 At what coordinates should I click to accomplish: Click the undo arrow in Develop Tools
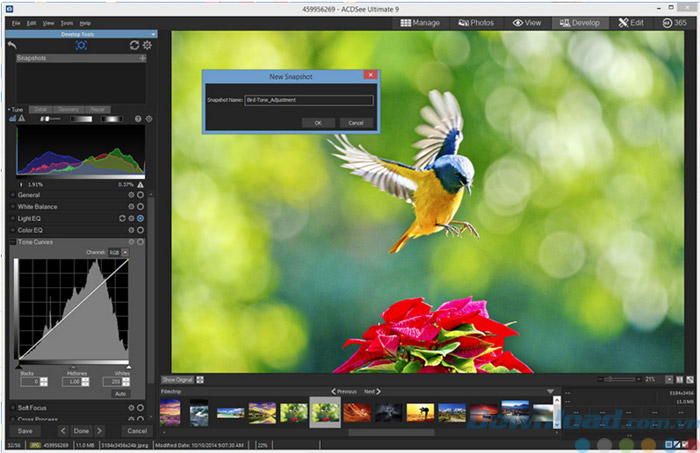[x=13, y=45]
